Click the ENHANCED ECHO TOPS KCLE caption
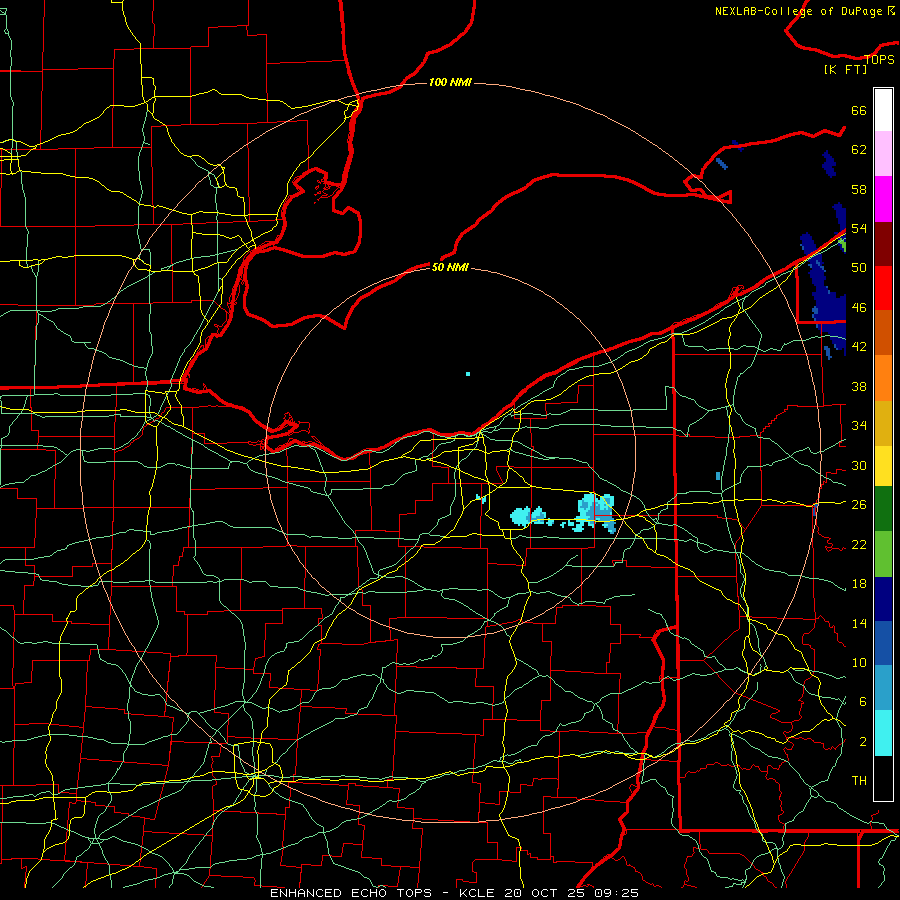900x900 pixels. (x=454, y=893)
